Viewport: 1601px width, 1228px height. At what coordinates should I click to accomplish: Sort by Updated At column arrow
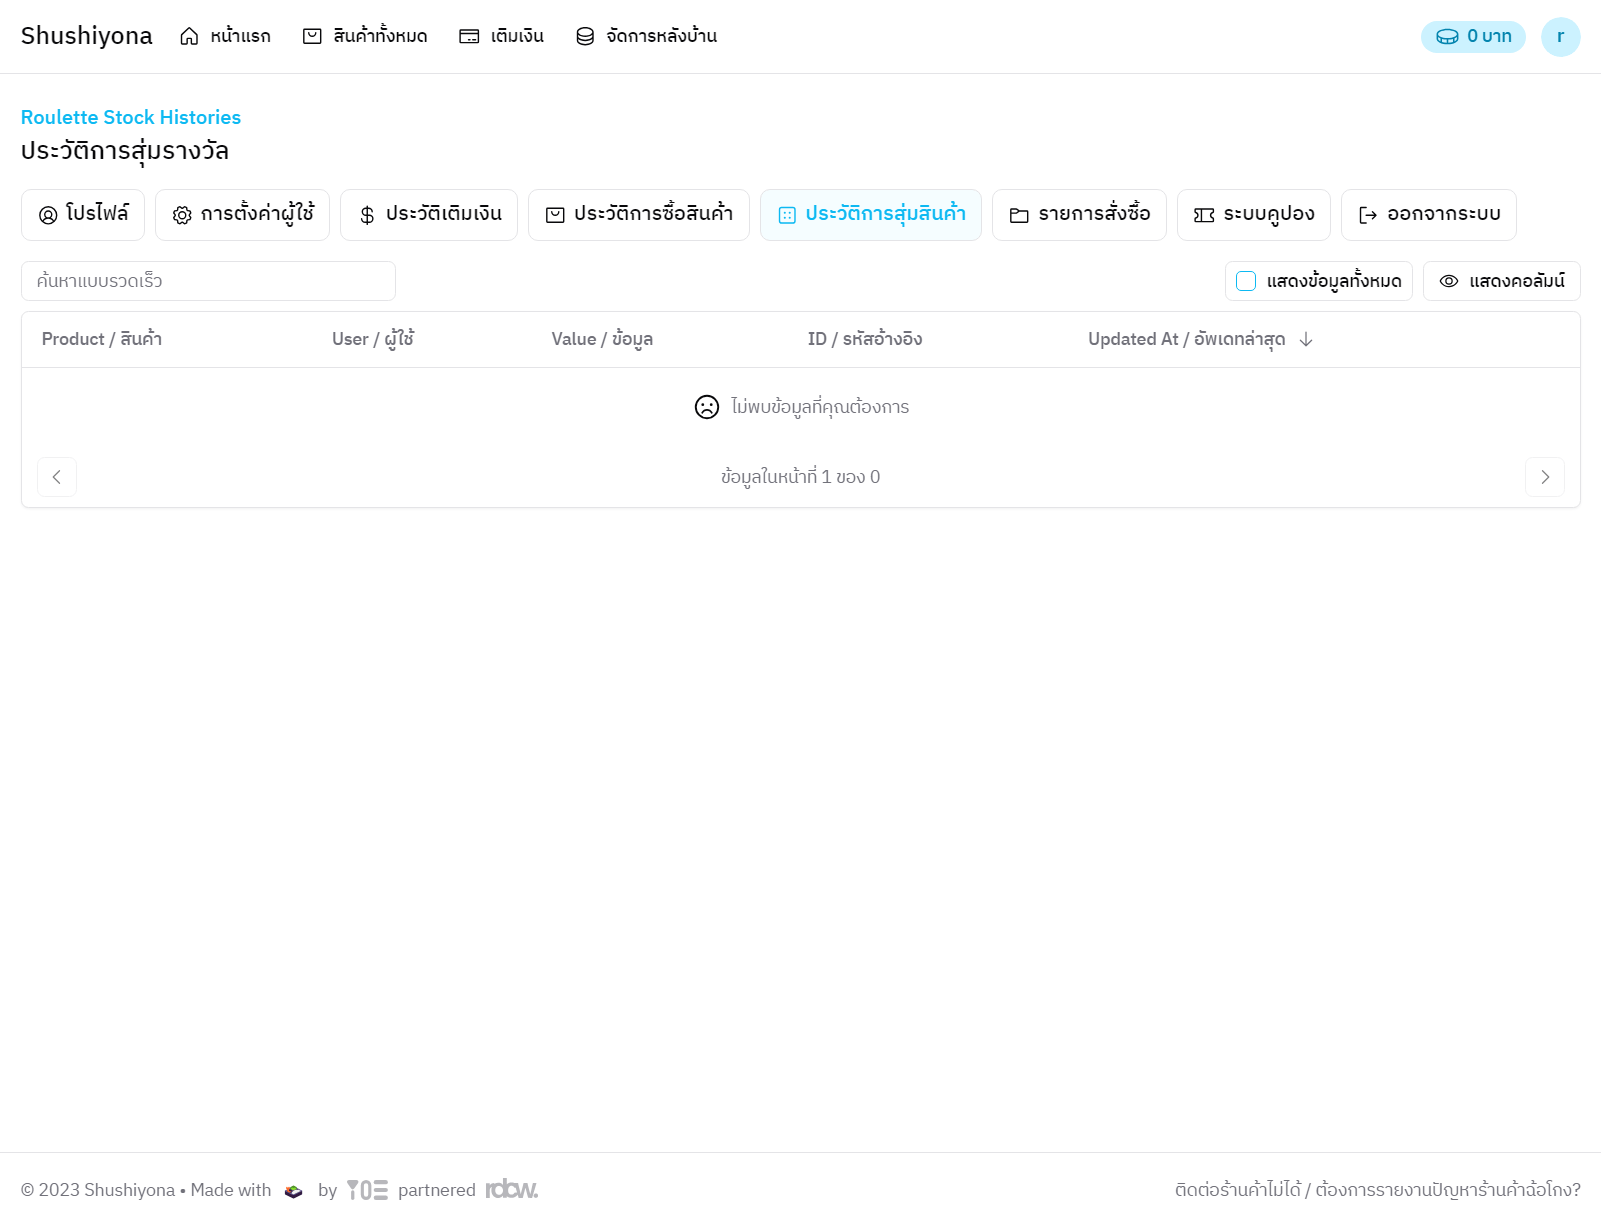[x=1305, y=340]
